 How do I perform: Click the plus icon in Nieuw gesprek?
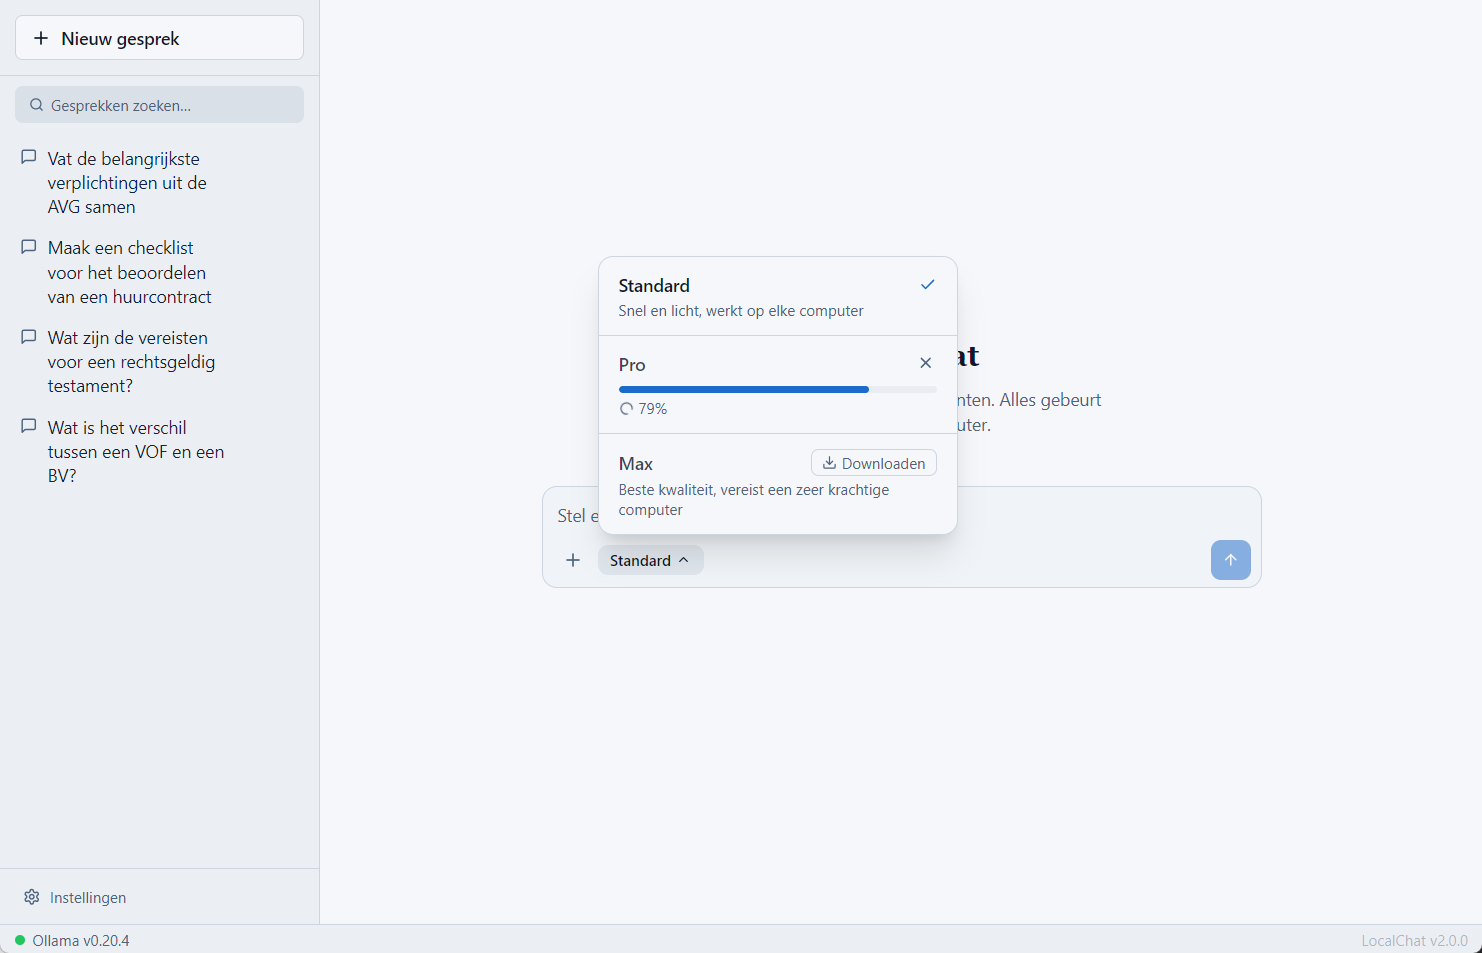point(41,38)
